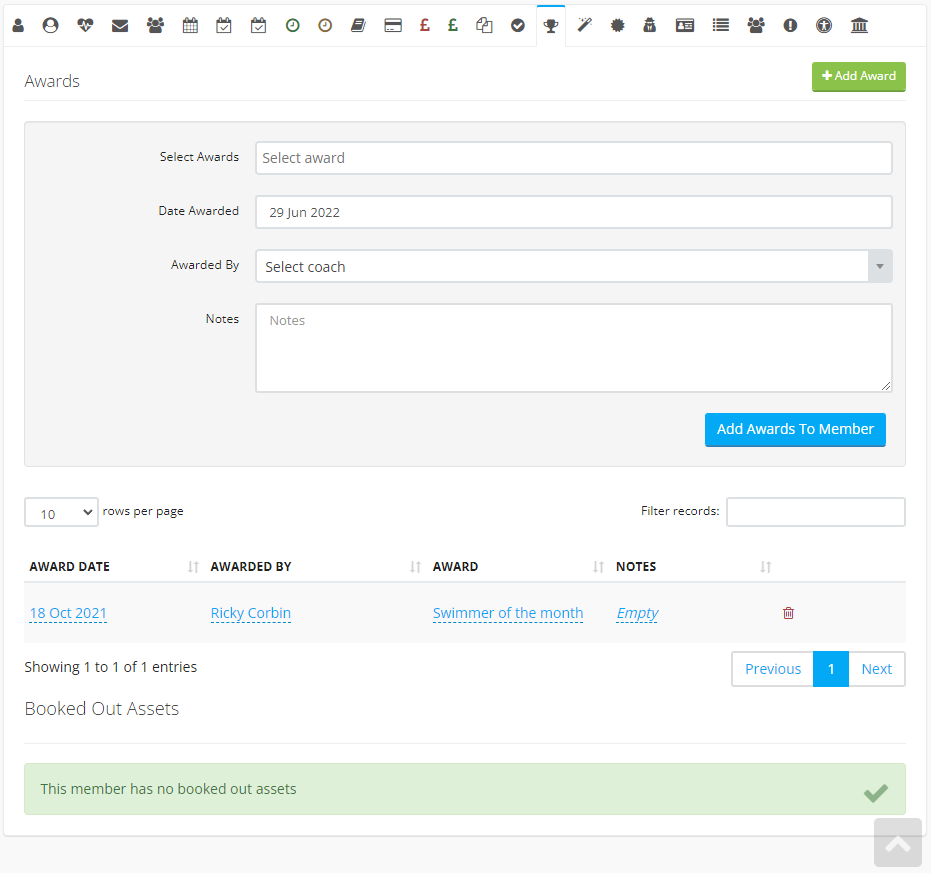Switch to the exclamation alert tab
Image resolution: width=931 pixels, height=873 pixels.
click(x=790, y=26)
